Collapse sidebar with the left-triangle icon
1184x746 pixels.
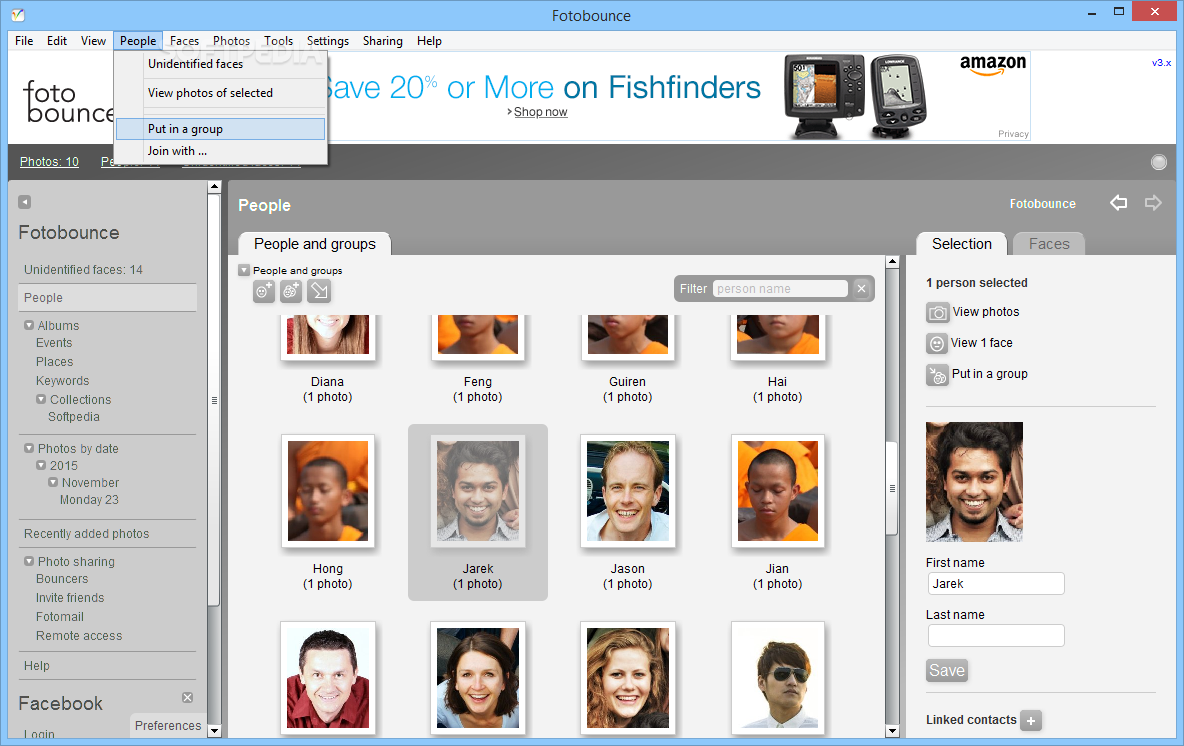(25, 202)
